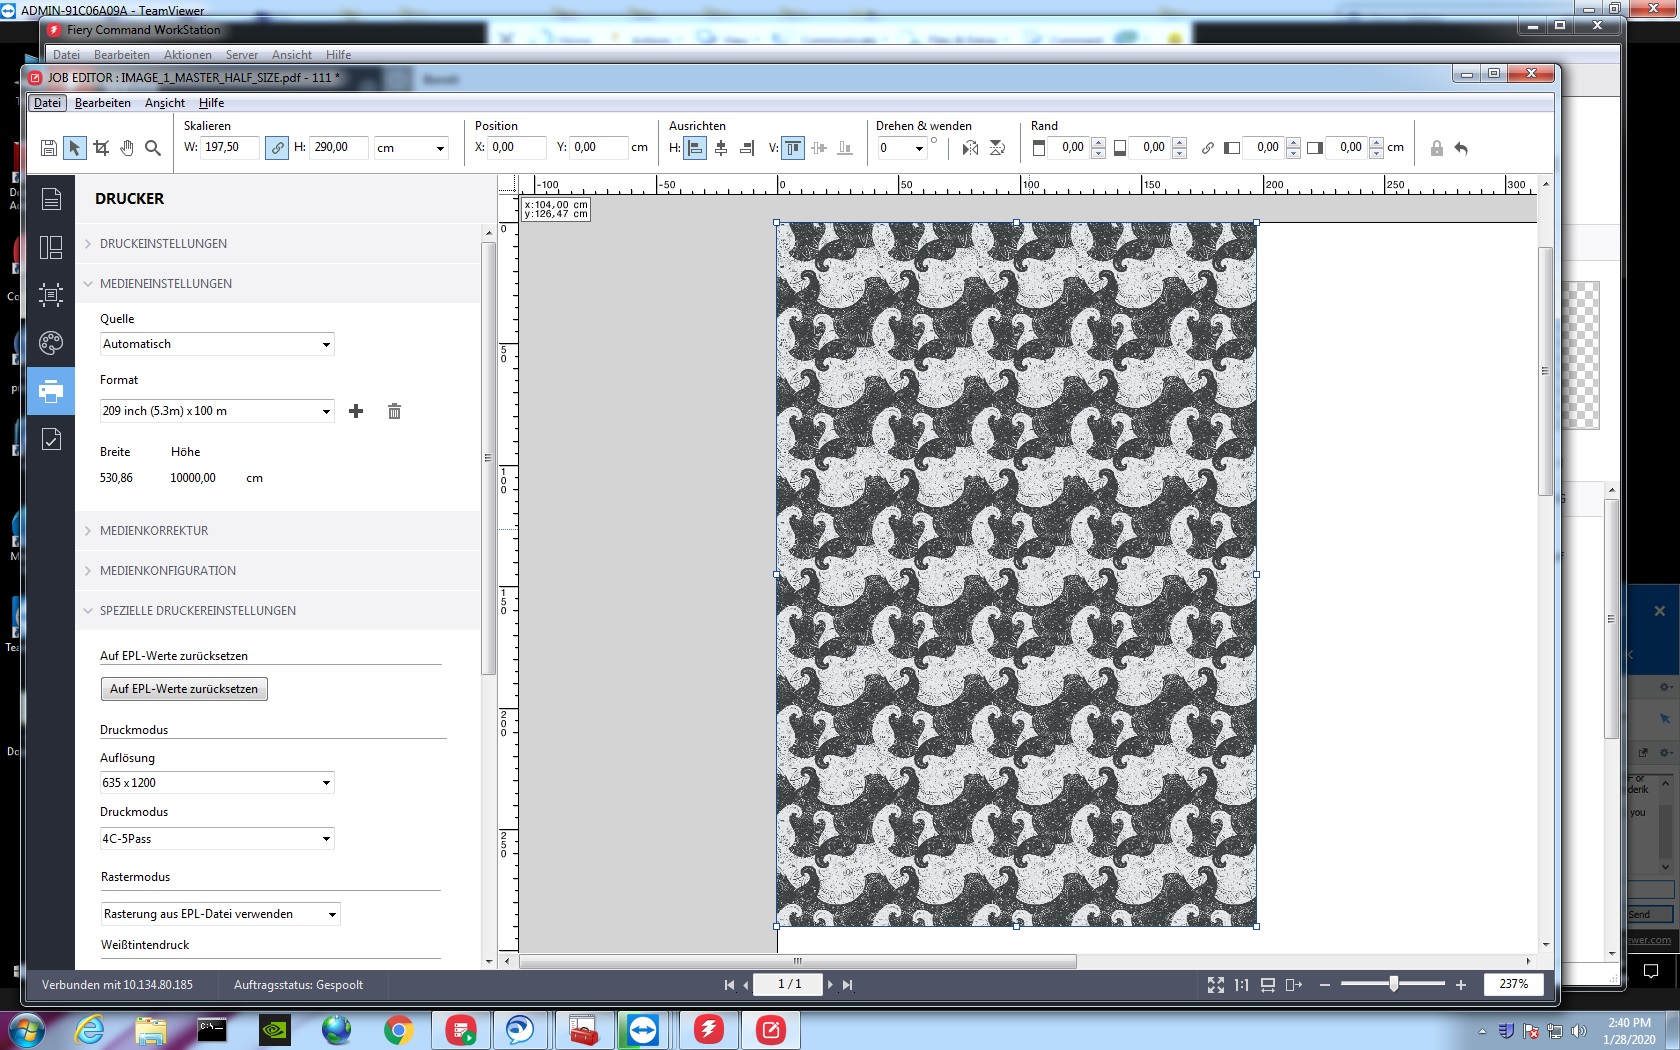Pick the magnifier zoom tool
Image resolution: width=1680 pixels, height=1050 pixels.
[x=153, y=148]
